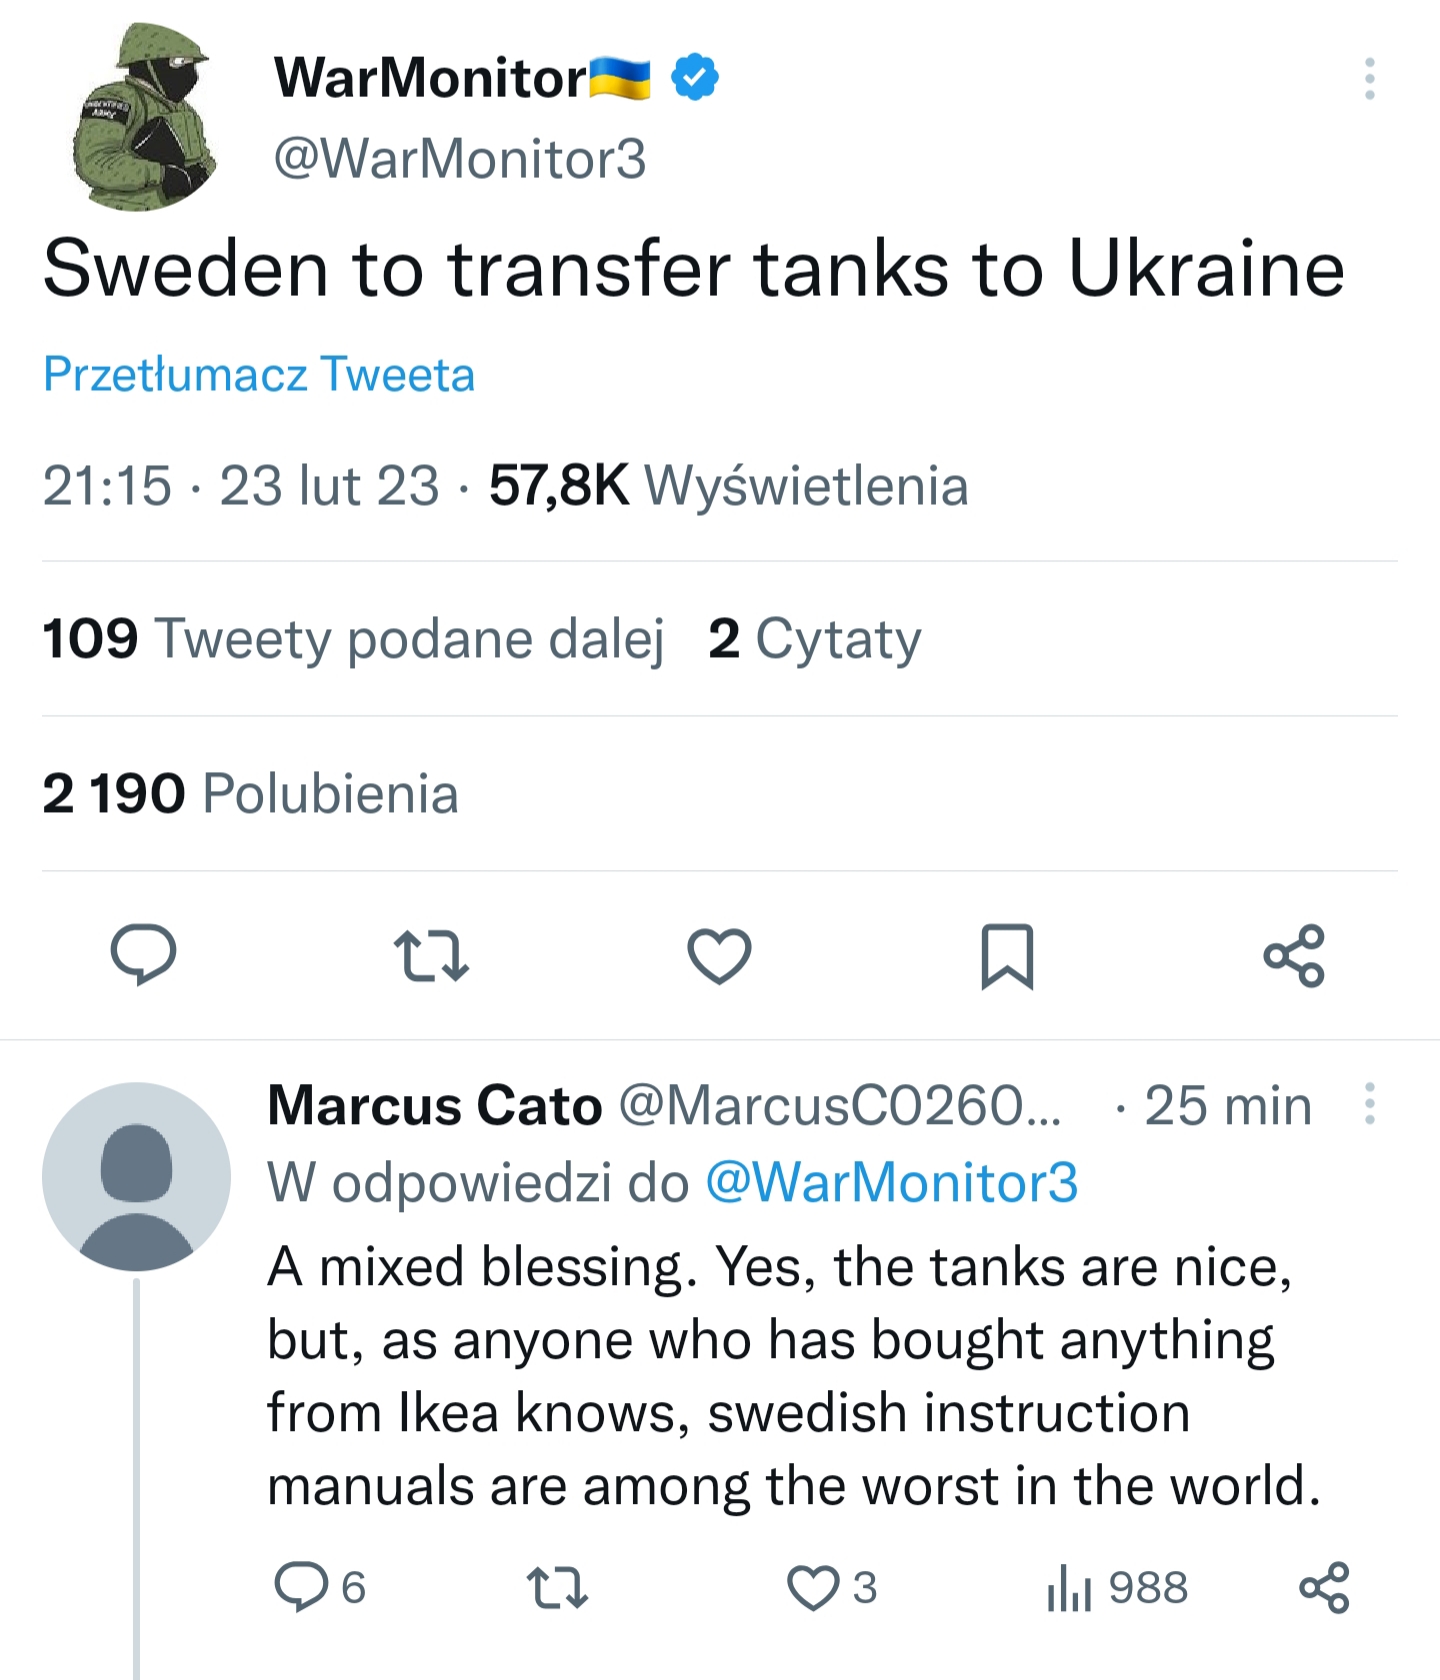
Task: Reply to Marcus Cato's comment
Action: coord(301,1587)
